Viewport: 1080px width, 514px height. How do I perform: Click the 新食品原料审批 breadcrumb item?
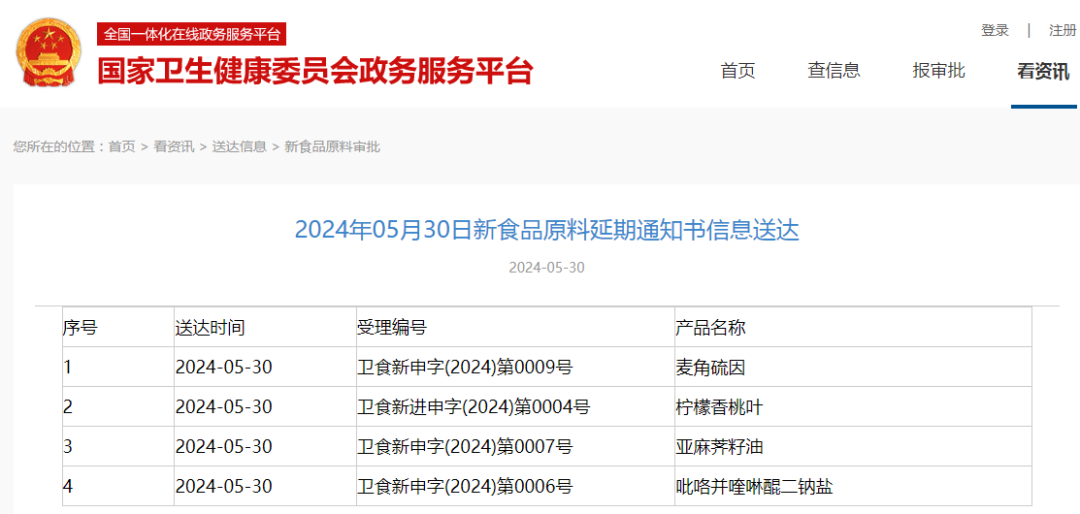[332, 147]
